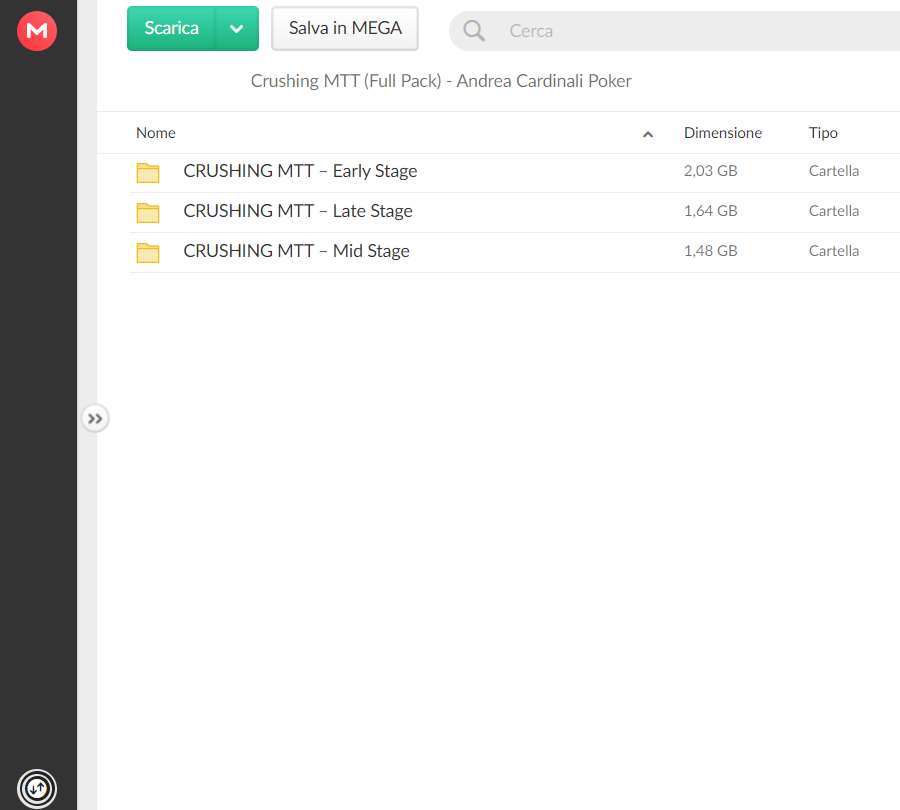Click the 1,48 GB size value
Image resolution: width=900 pixels, height=810 pixels.
tap(711, 251)
